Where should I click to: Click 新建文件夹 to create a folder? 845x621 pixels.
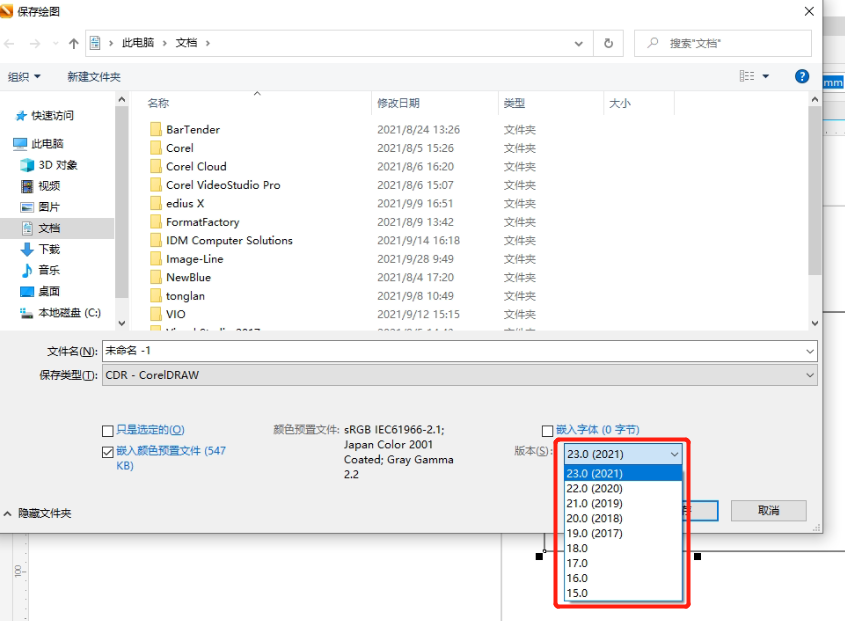[94, 77]
